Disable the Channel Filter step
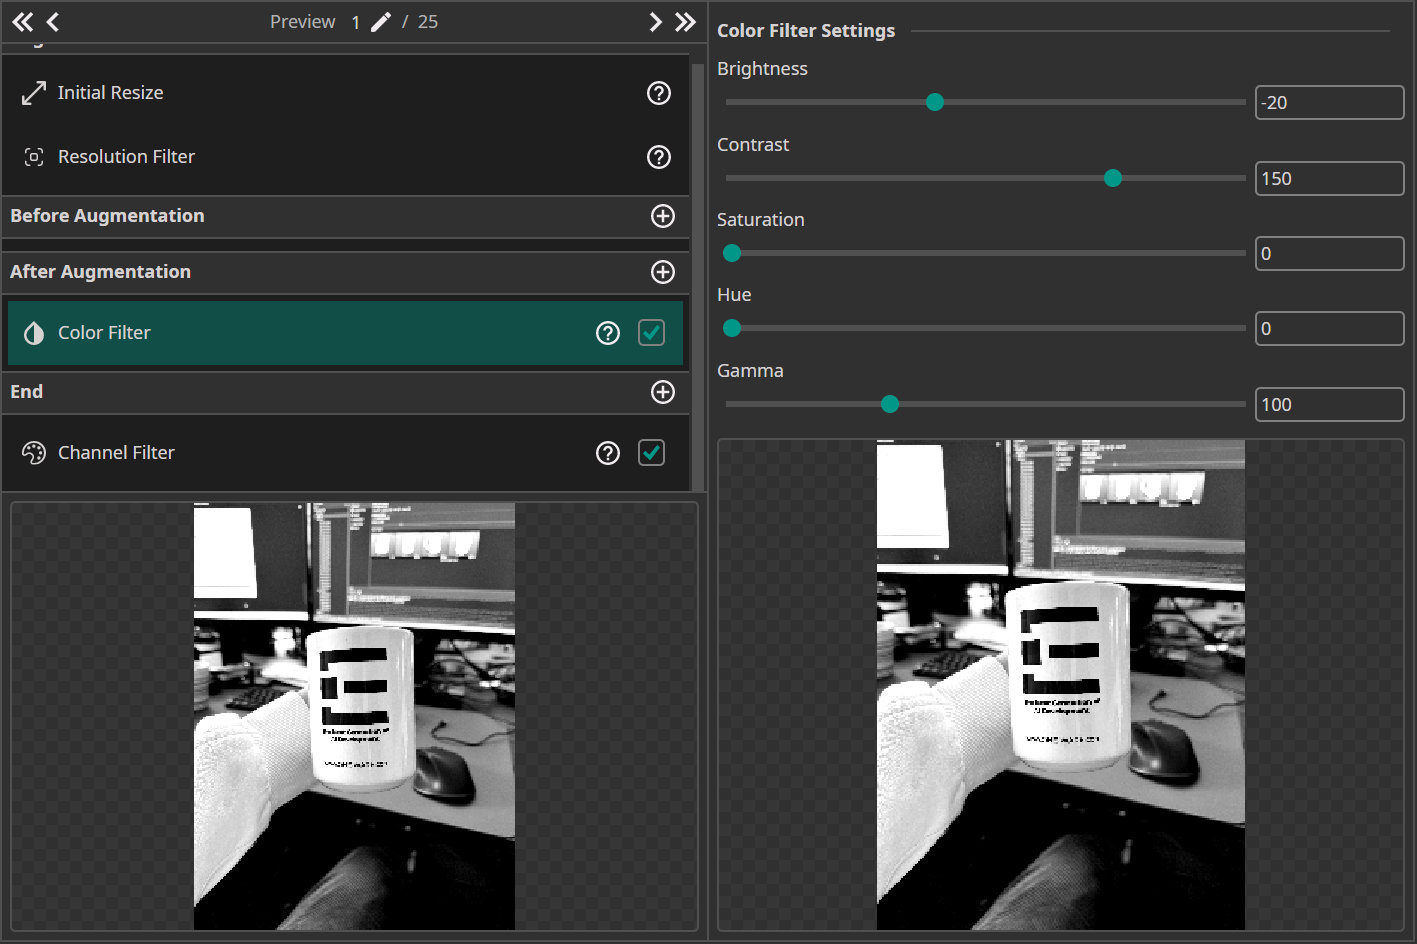The height and width of the screenshot is (944, 1417). 651,452
